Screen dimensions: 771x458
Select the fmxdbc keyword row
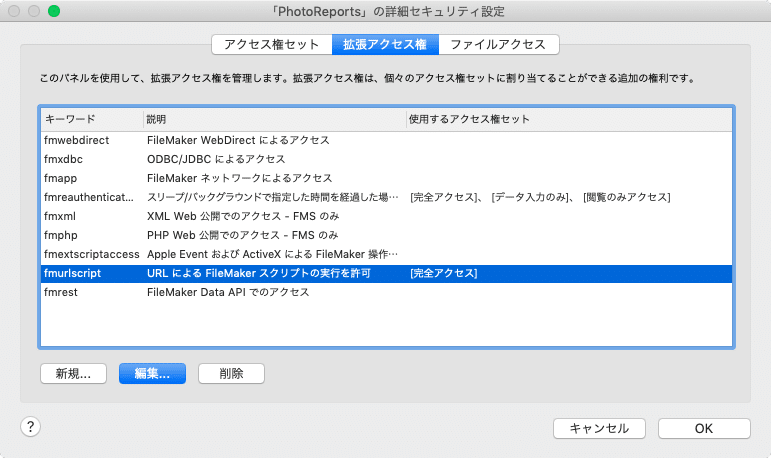[386, 159]
